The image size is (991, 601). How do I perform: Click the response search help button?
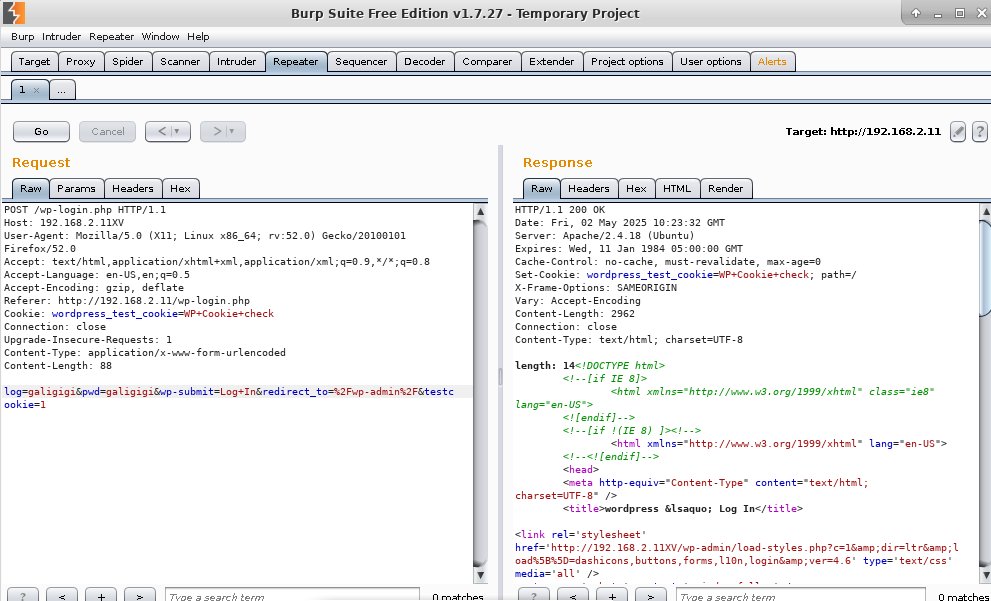(x=534, y=596)
